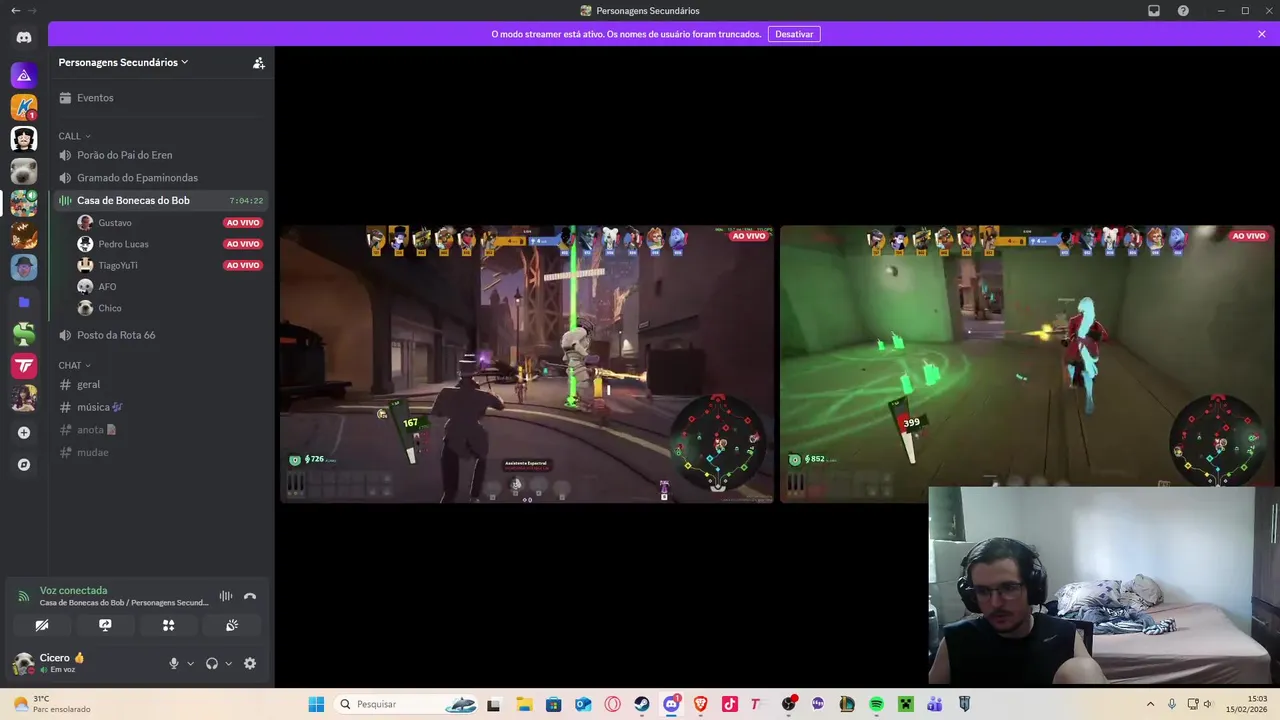Viewport: 1280px width, 720px height.
Task: Click Gustavo's AO VIVO badge
Action: [243, 223]
